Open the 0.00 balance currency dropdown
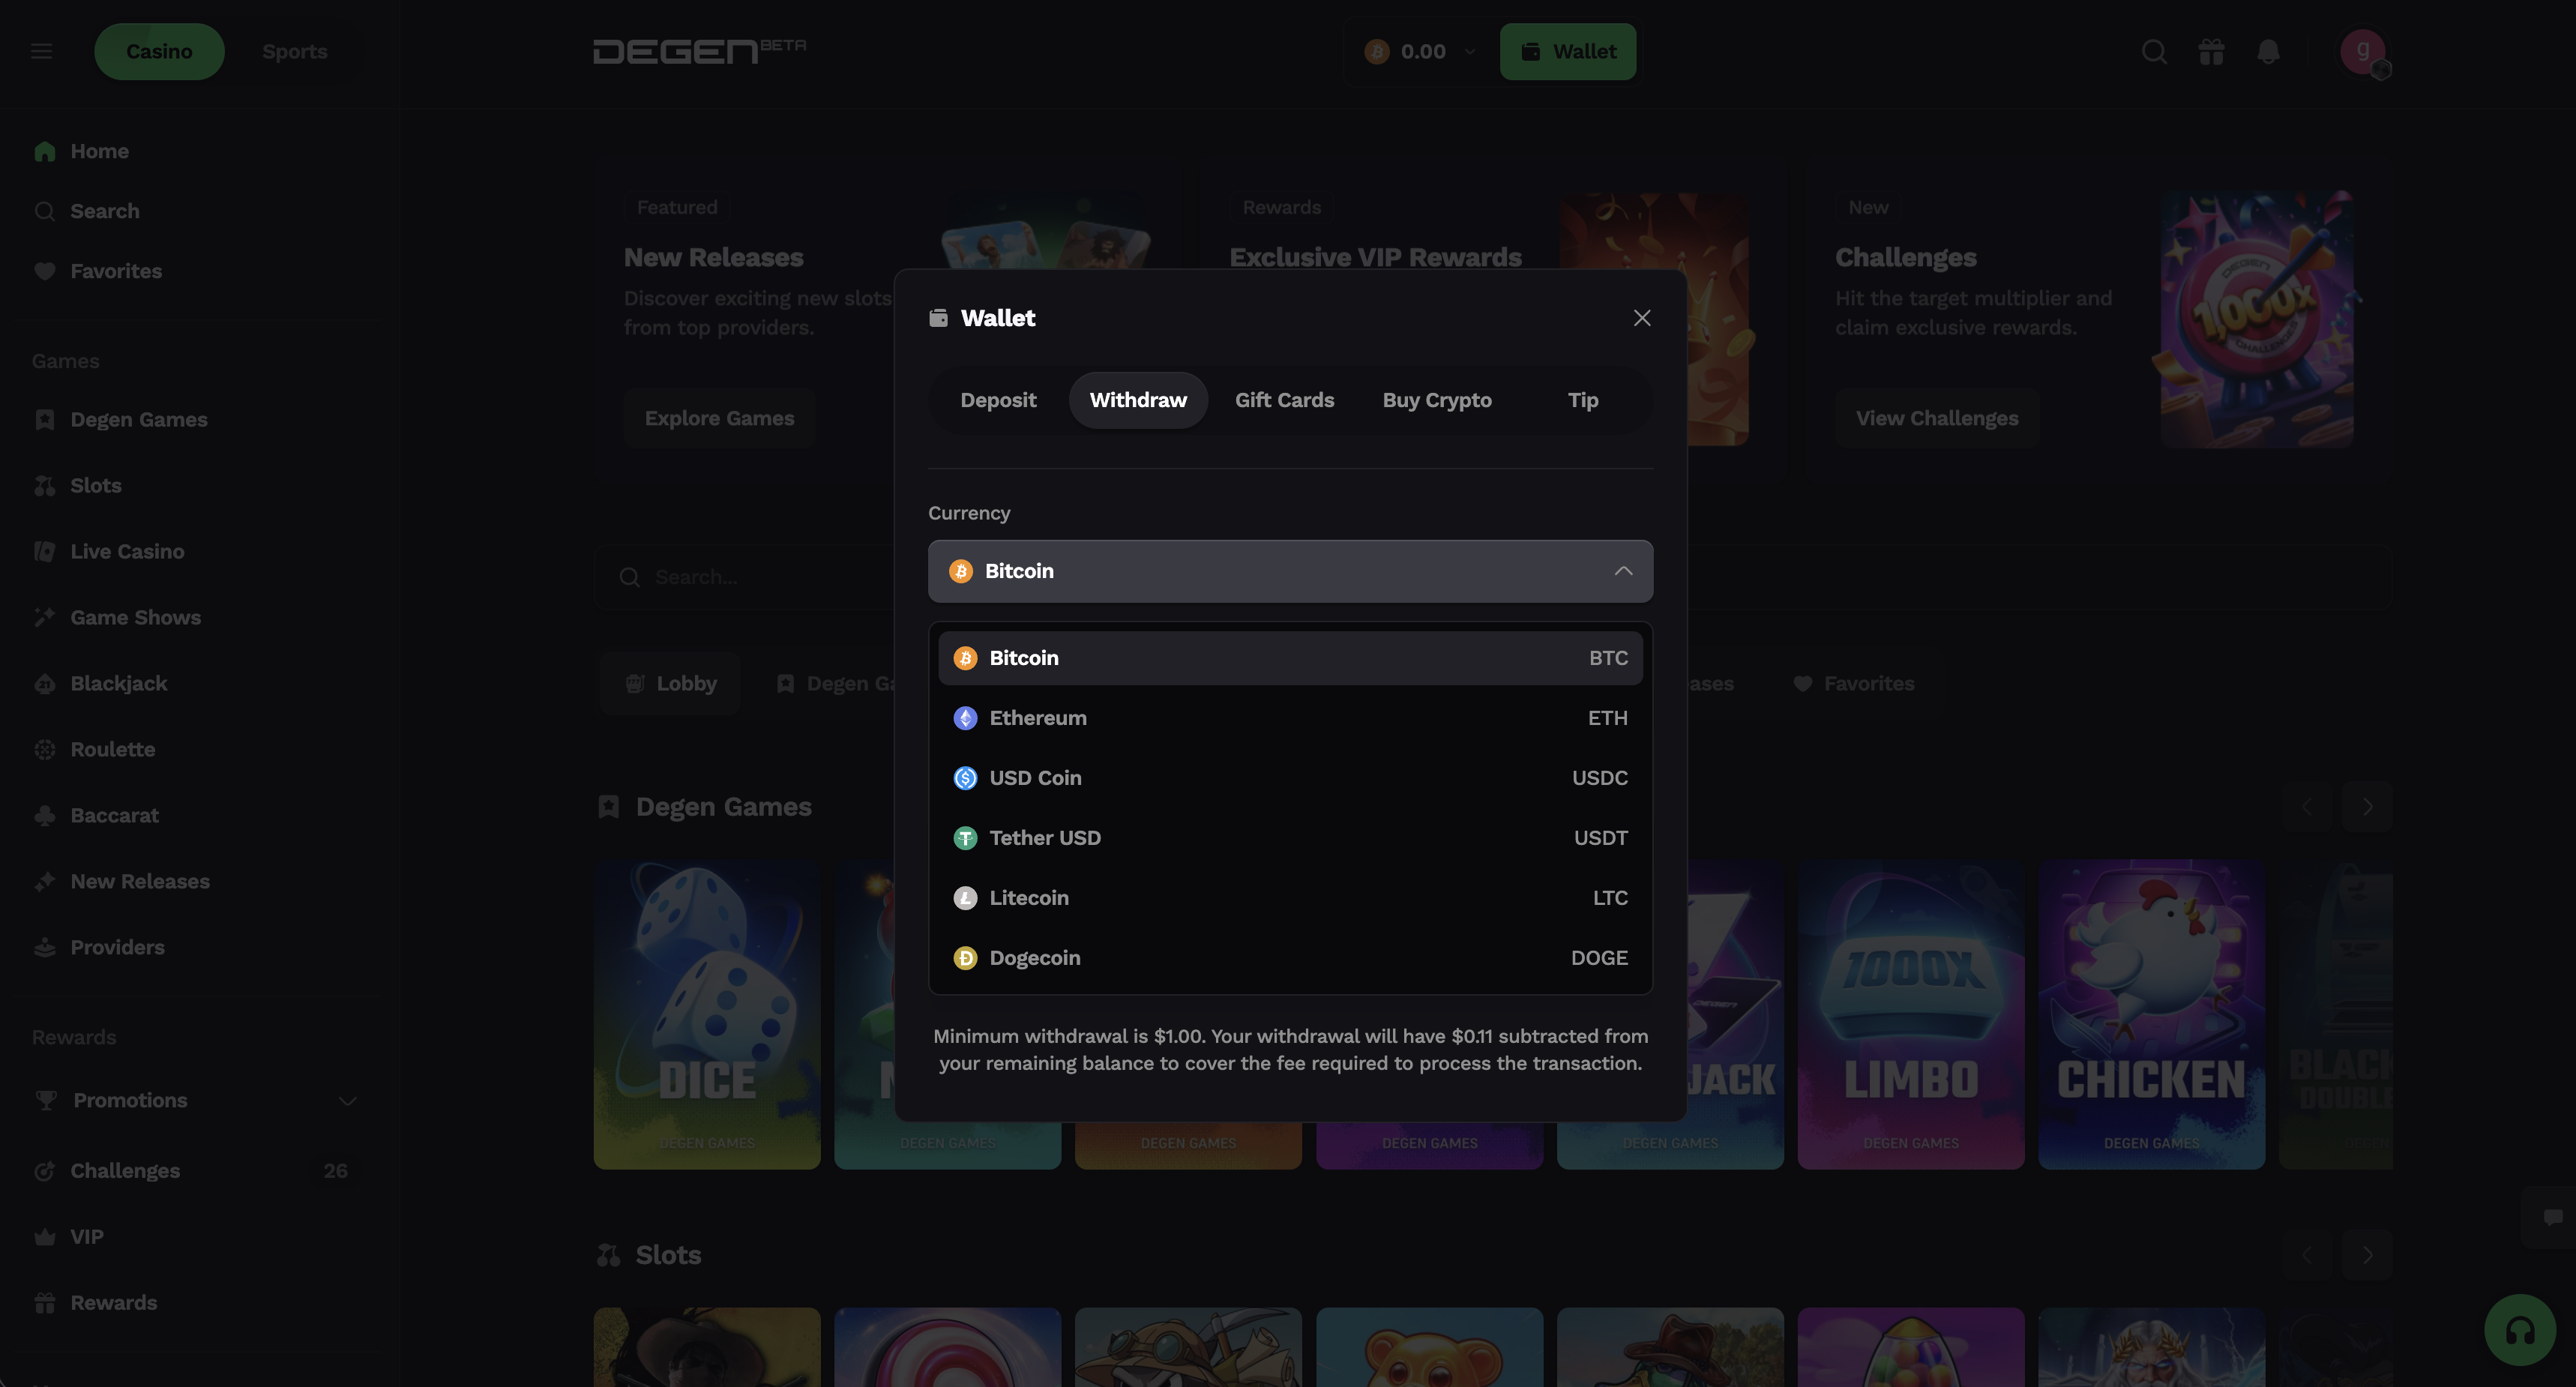The image size is (2576, 1387). [1420, 51]
